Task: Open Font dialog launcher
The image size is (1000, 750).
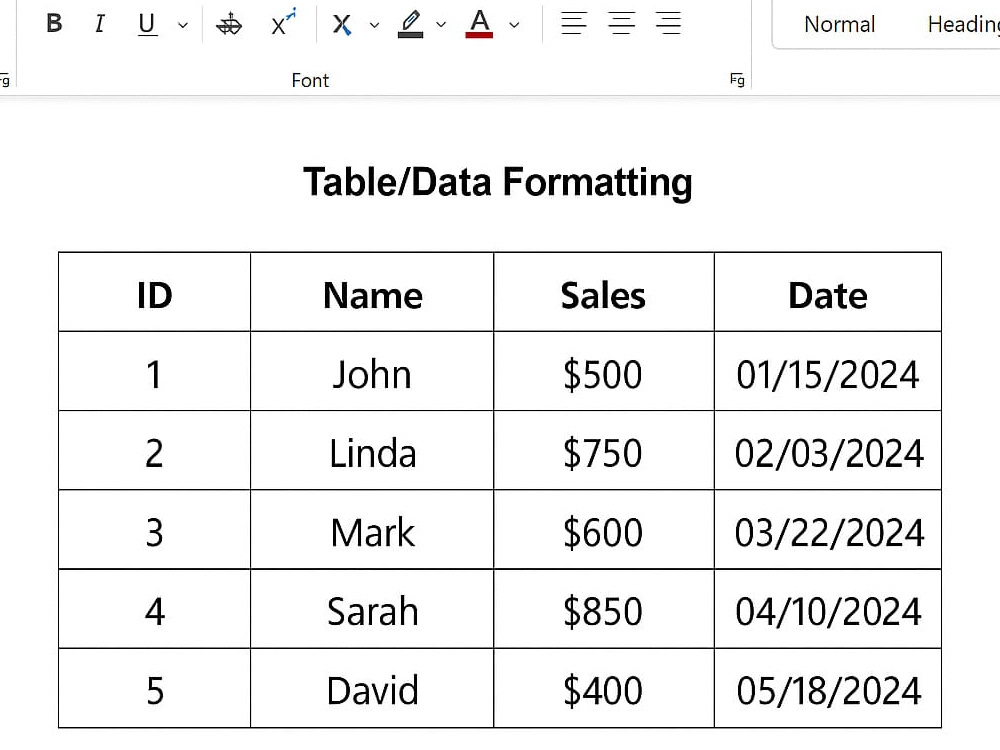Action: [x=737, y=80]
